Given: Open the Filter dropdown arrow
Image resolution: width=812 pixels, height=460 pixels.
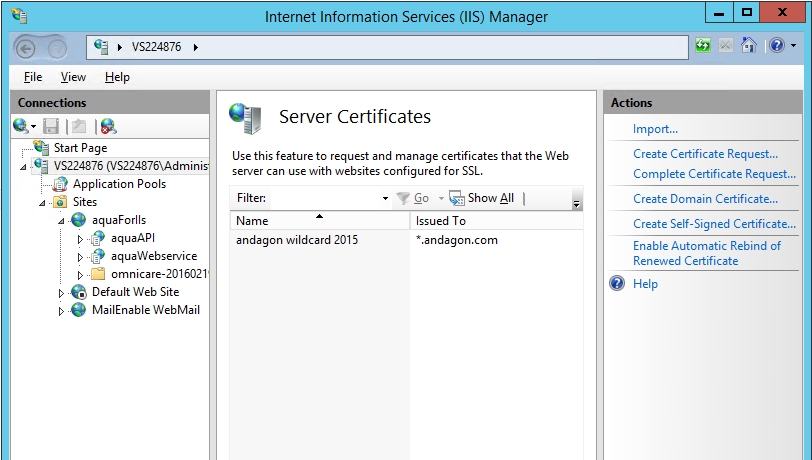Looking at the screenshot, I should (385, 199).
